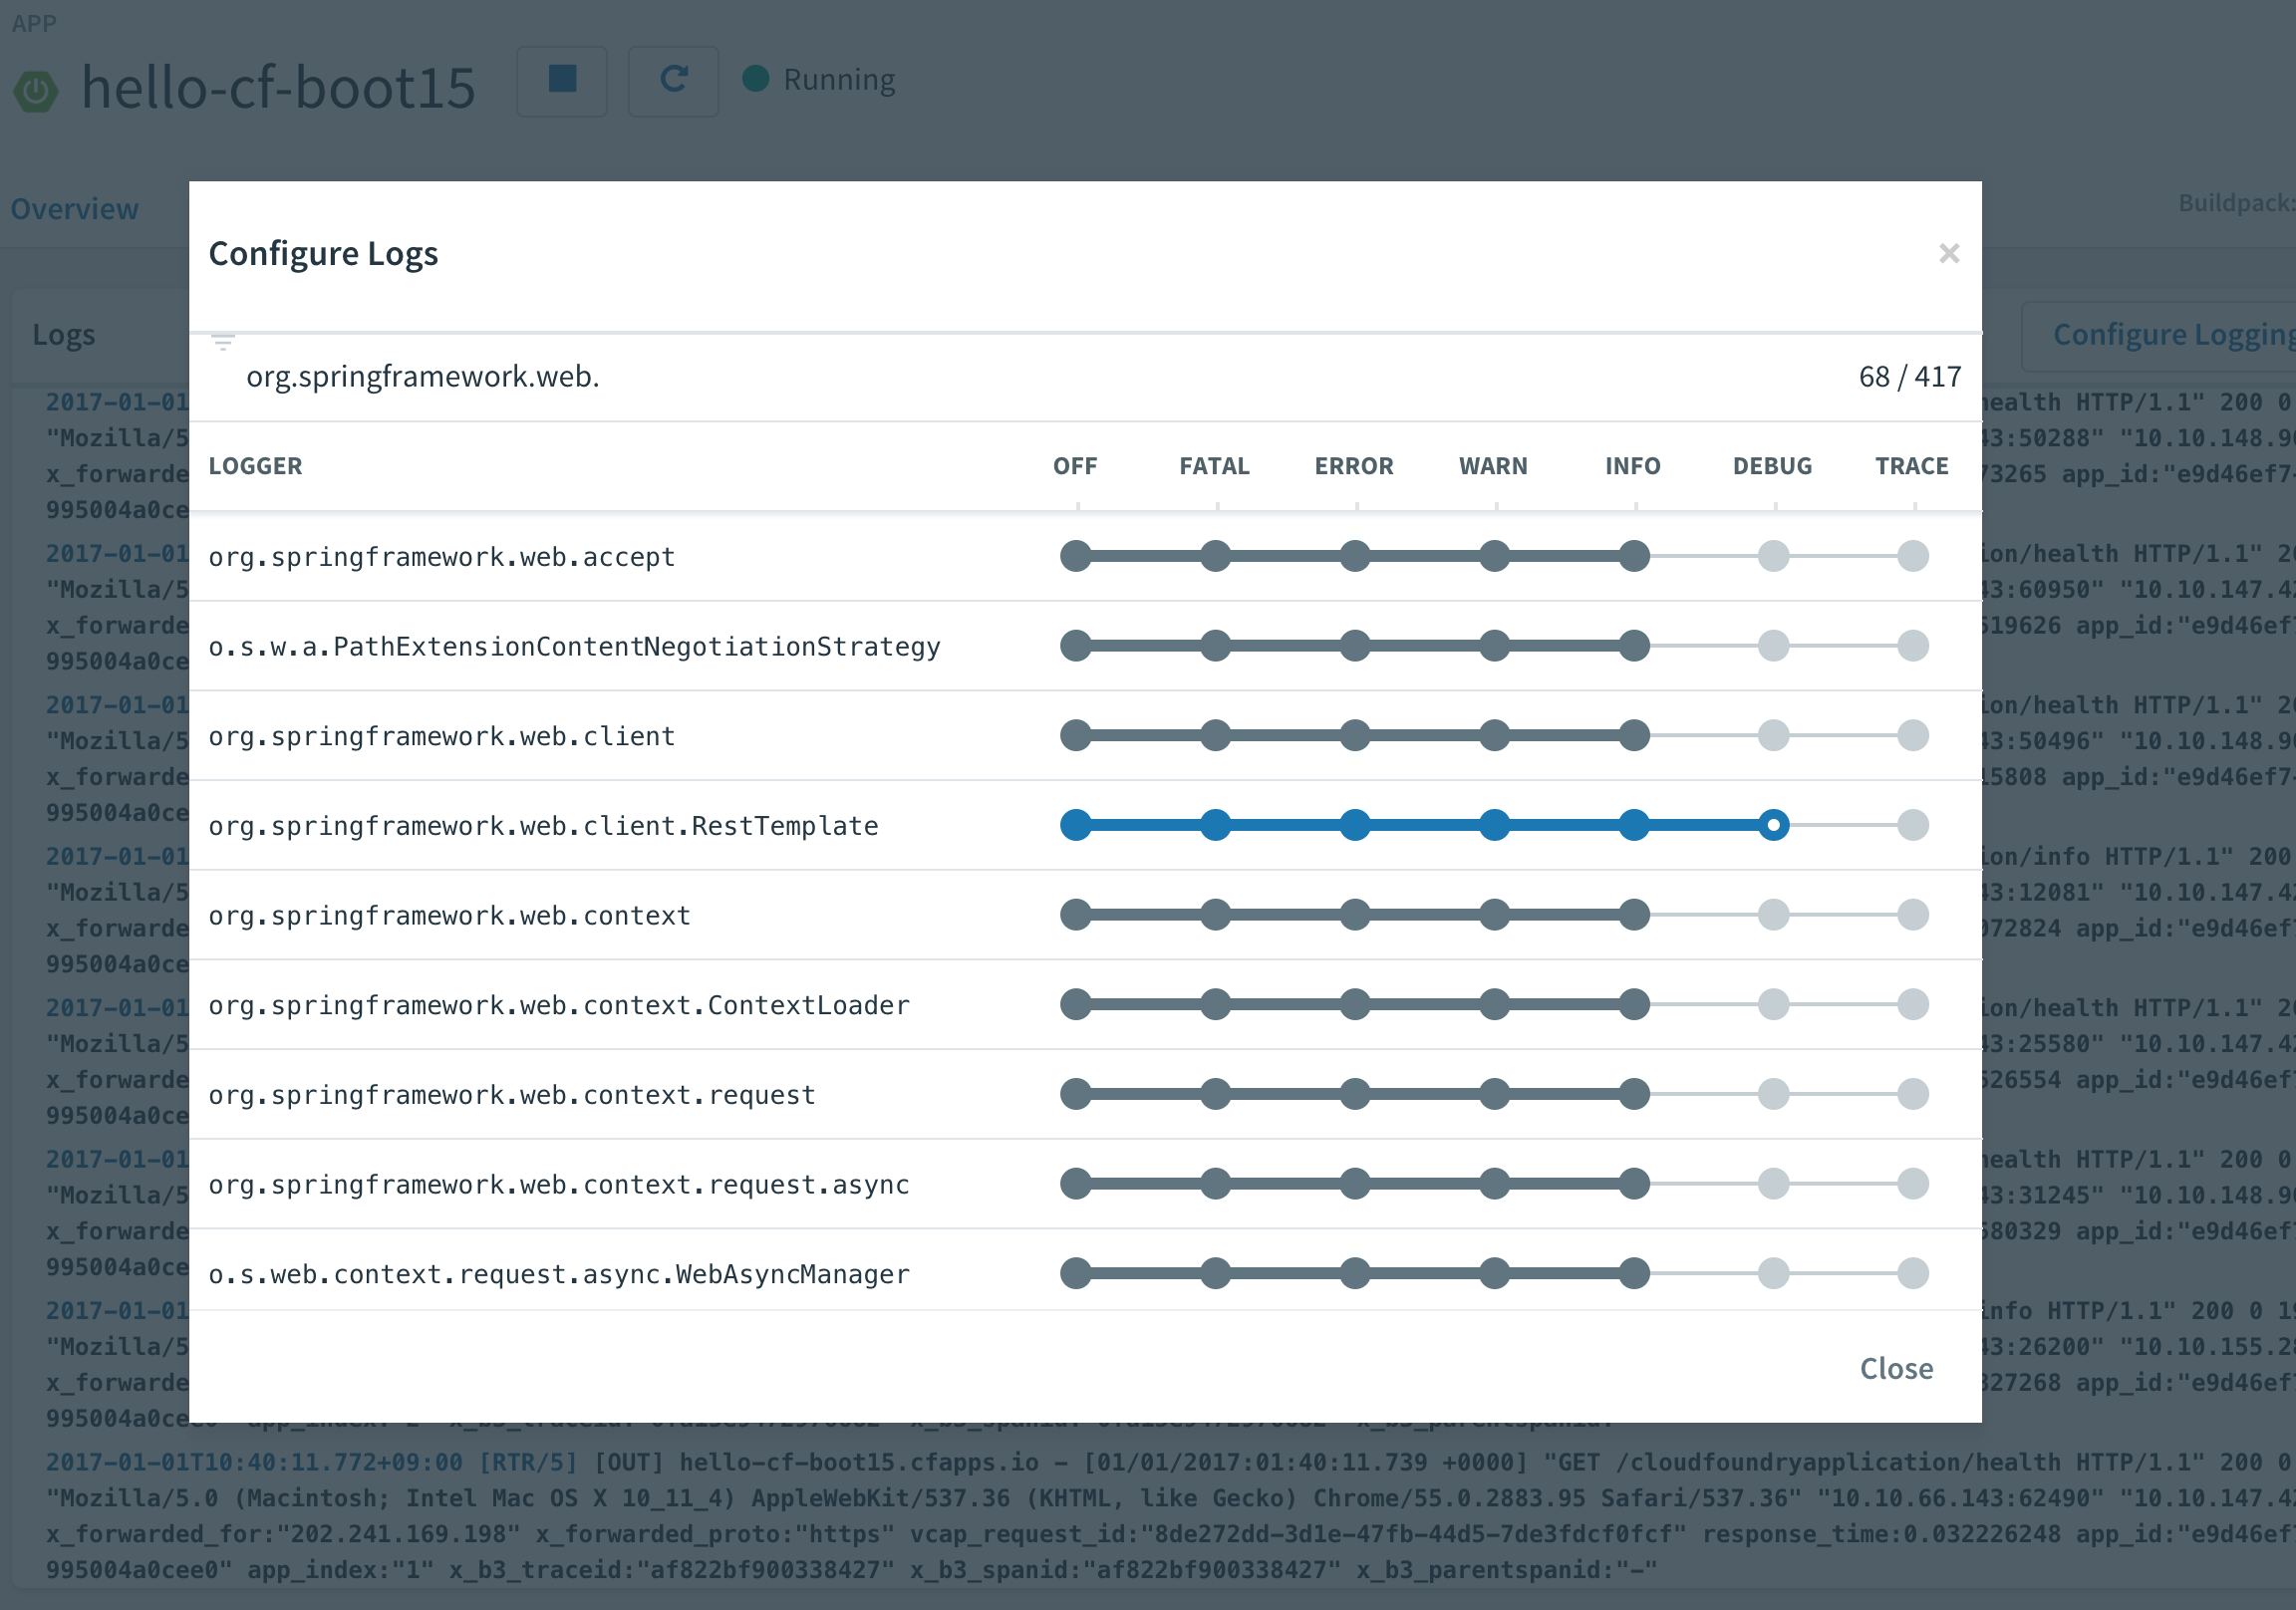2296x1610 pixels.
Task: Click the green Running status indicator
Action: coord(756,79)
